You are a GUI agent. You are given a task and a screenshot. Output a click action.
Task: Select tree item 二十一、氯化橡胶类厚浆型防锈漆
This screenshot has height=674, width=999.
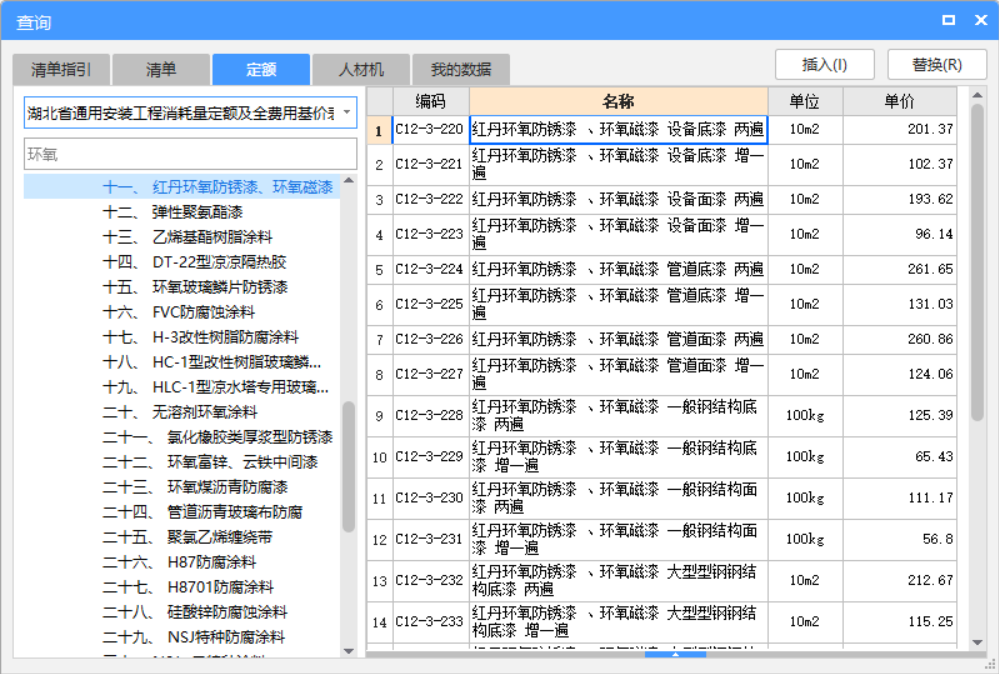point(218,437)
